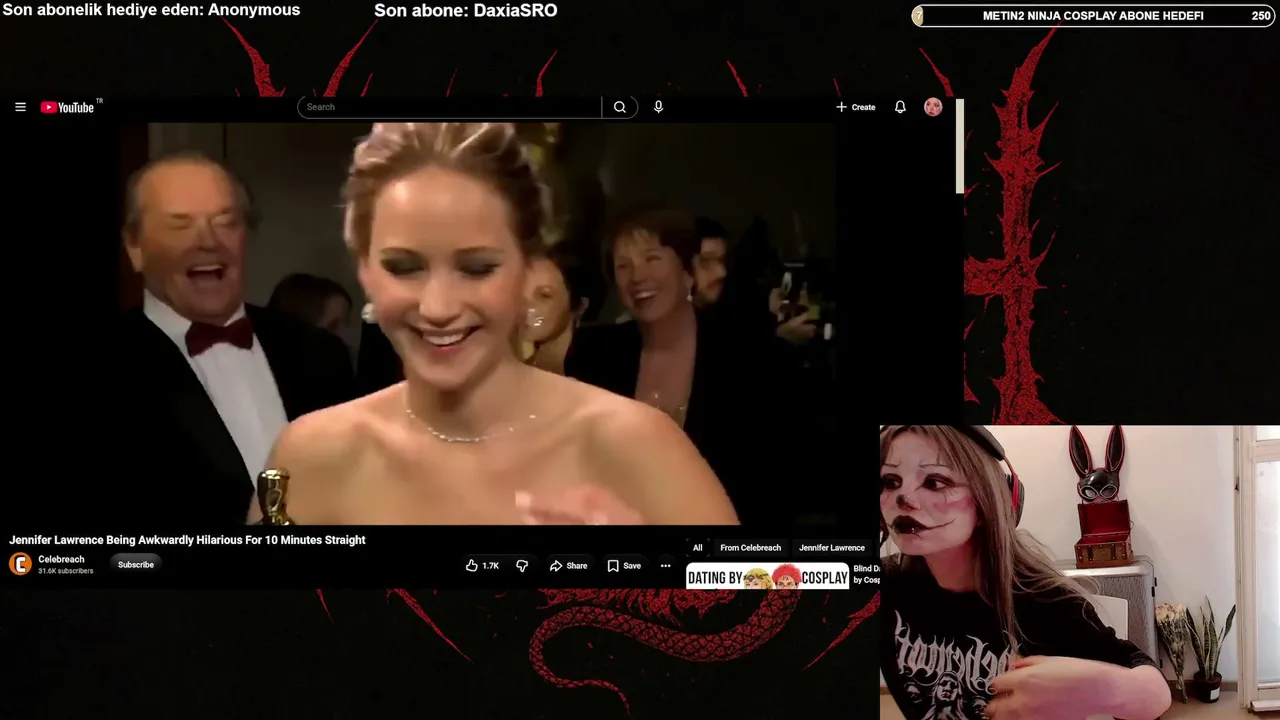Viewport: 1280px width, 720px height.
Task: Select the From Celebreach filter chip
Action: tap(751, 548)
